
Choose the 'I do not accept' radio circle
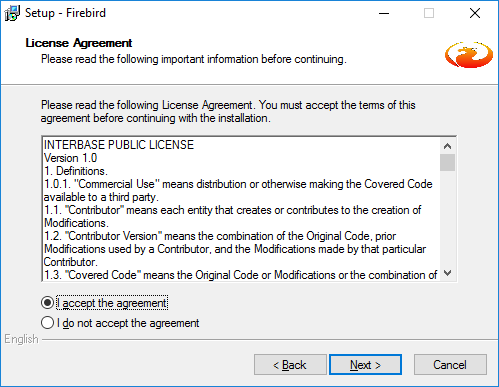pyautogui.click(x=47, y=323)
